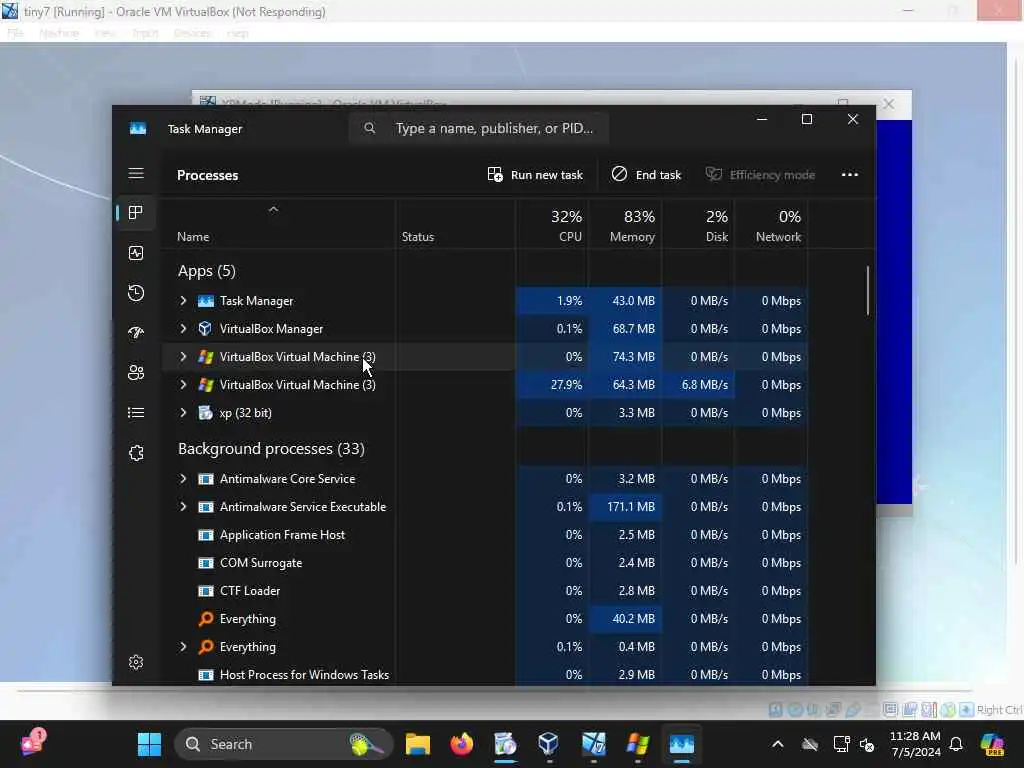This screenshot has height=768, width=1024.
Task: Open the Task Manager hamburger navigation menu
Action: tap(136, 174)
